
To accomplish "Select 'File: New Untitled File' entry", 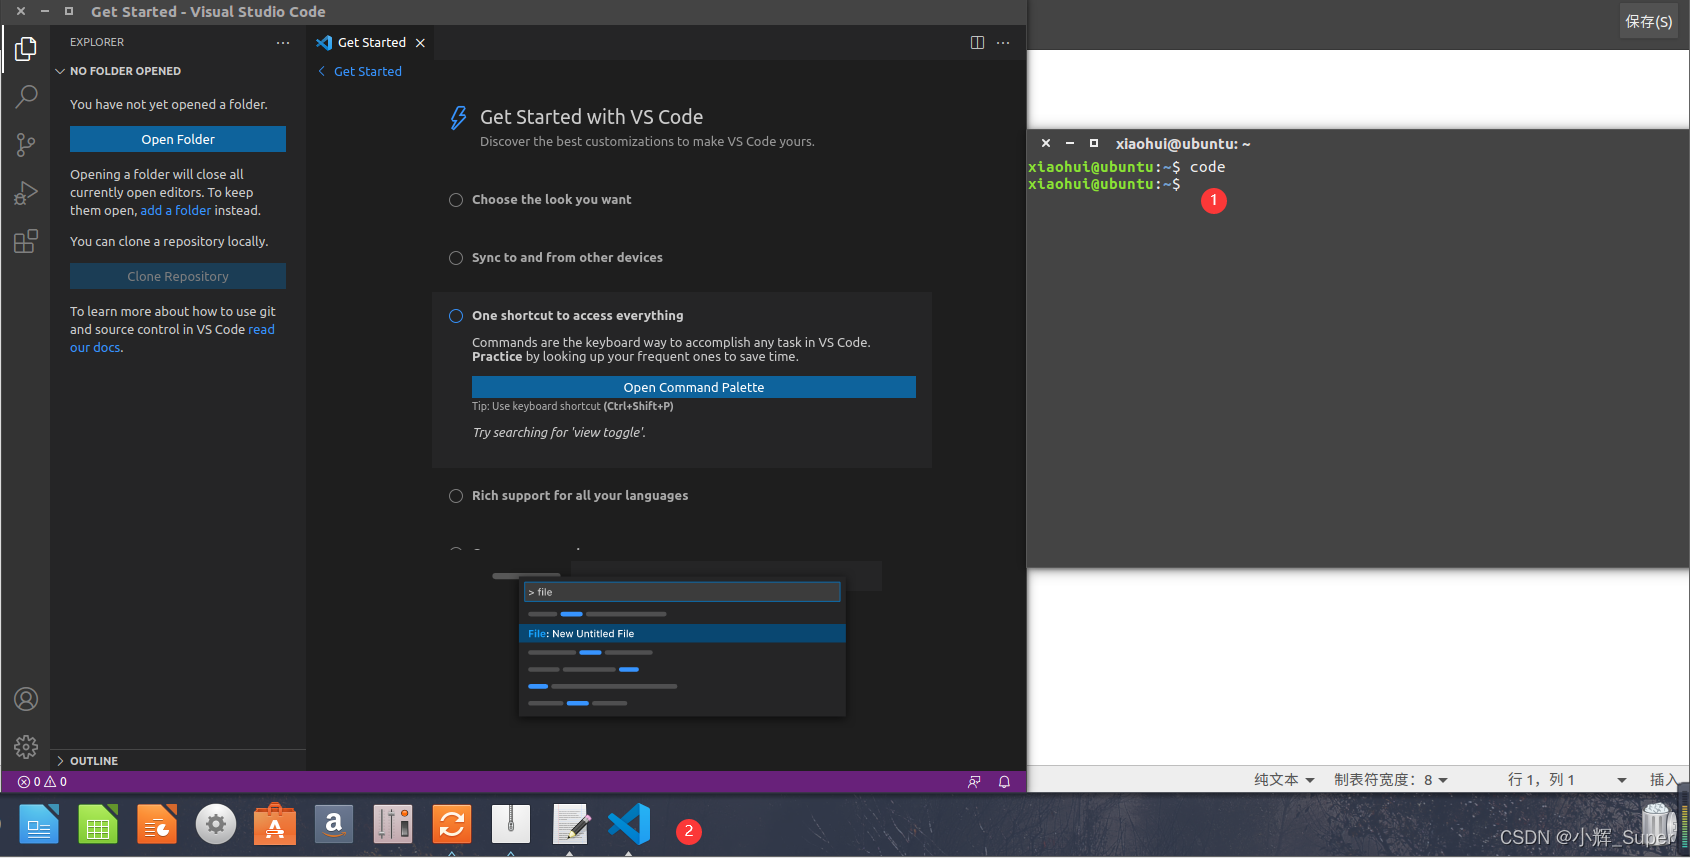I will coord(682,633).
